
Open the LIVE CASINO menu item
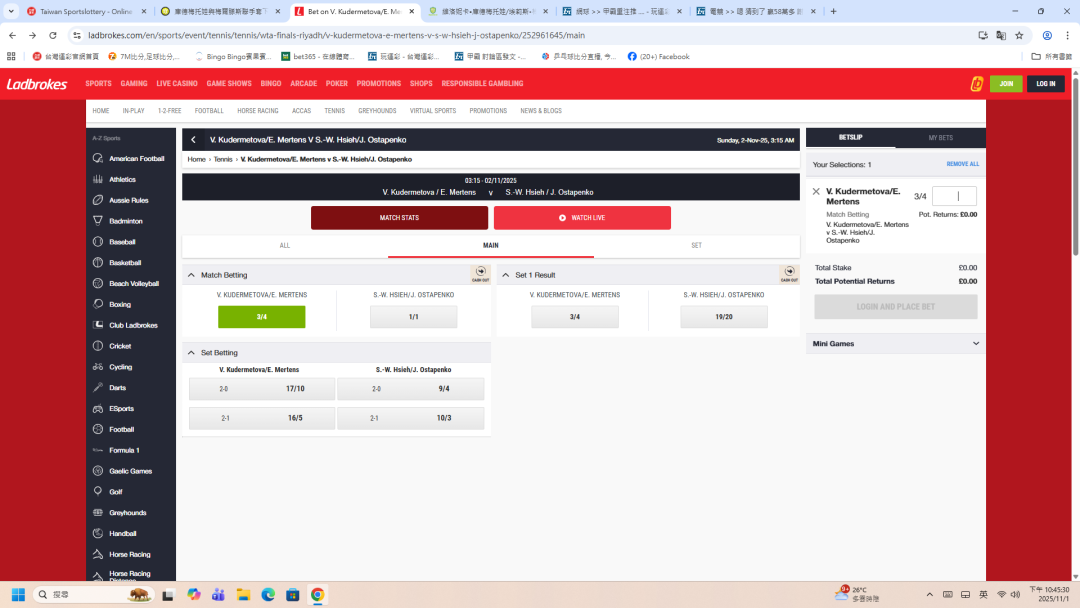click(x=176, y=83)
